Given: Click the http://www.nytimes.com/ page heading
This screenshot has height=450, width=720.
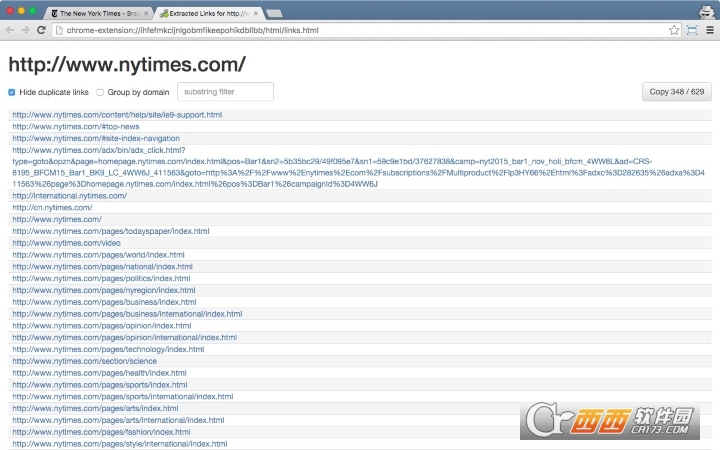Looking at the screenshot, I should pos(127,64).
